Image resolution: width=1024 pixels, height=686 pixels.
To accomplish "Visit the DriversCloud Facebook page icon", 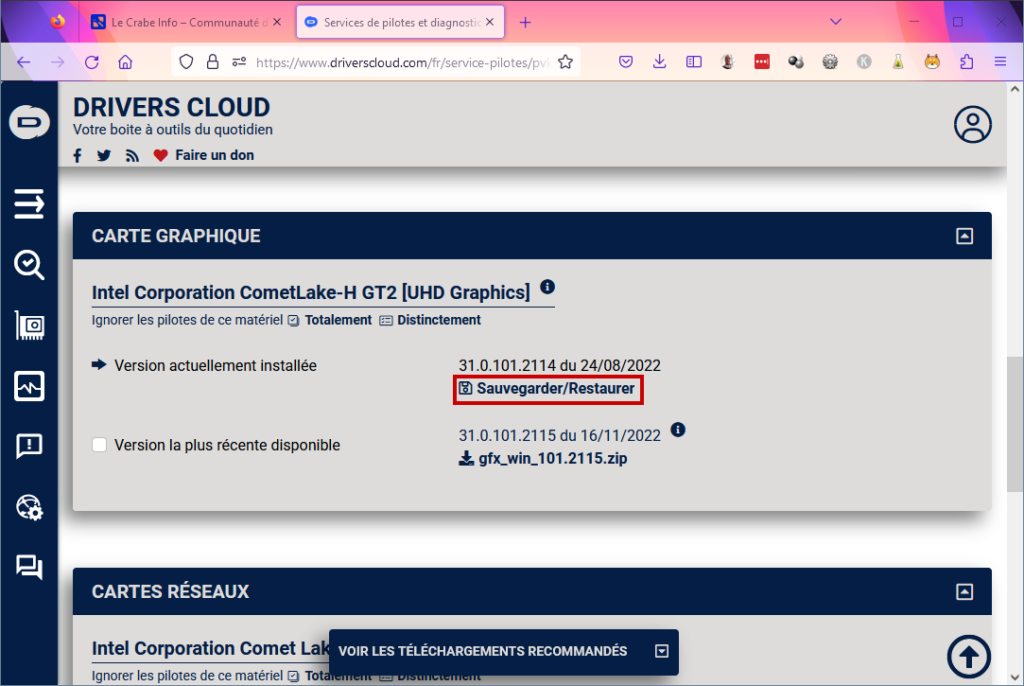I will coord(78,155).
